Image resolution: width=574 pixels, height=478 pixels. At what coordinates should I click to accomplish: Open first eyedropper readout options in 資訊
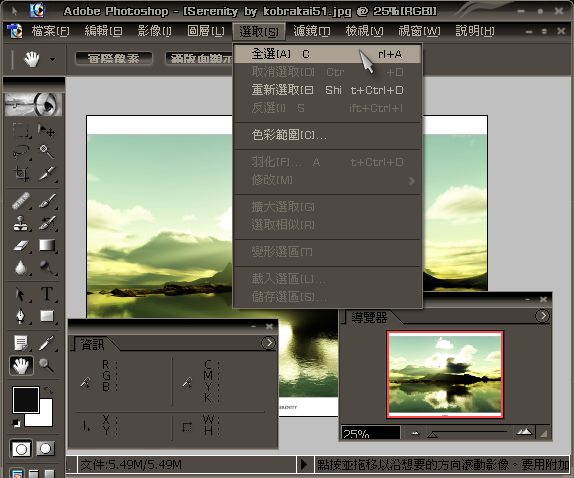click(85, 382)
